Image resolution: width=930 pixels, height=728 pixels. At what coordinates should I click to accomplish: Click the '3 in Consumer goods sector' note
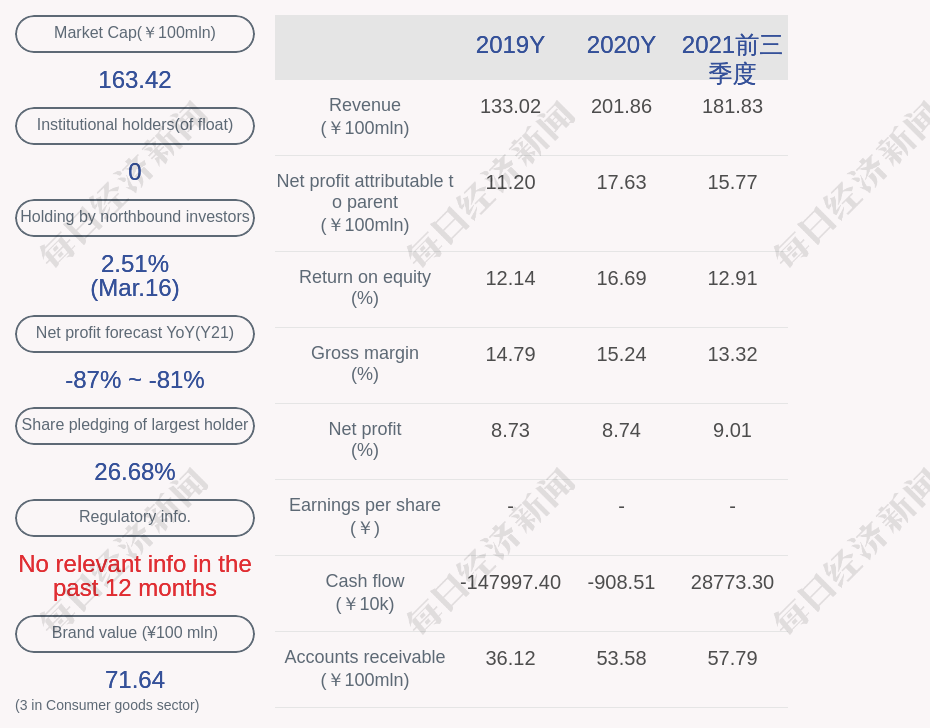pyautogui.click(x=107, y=705)
